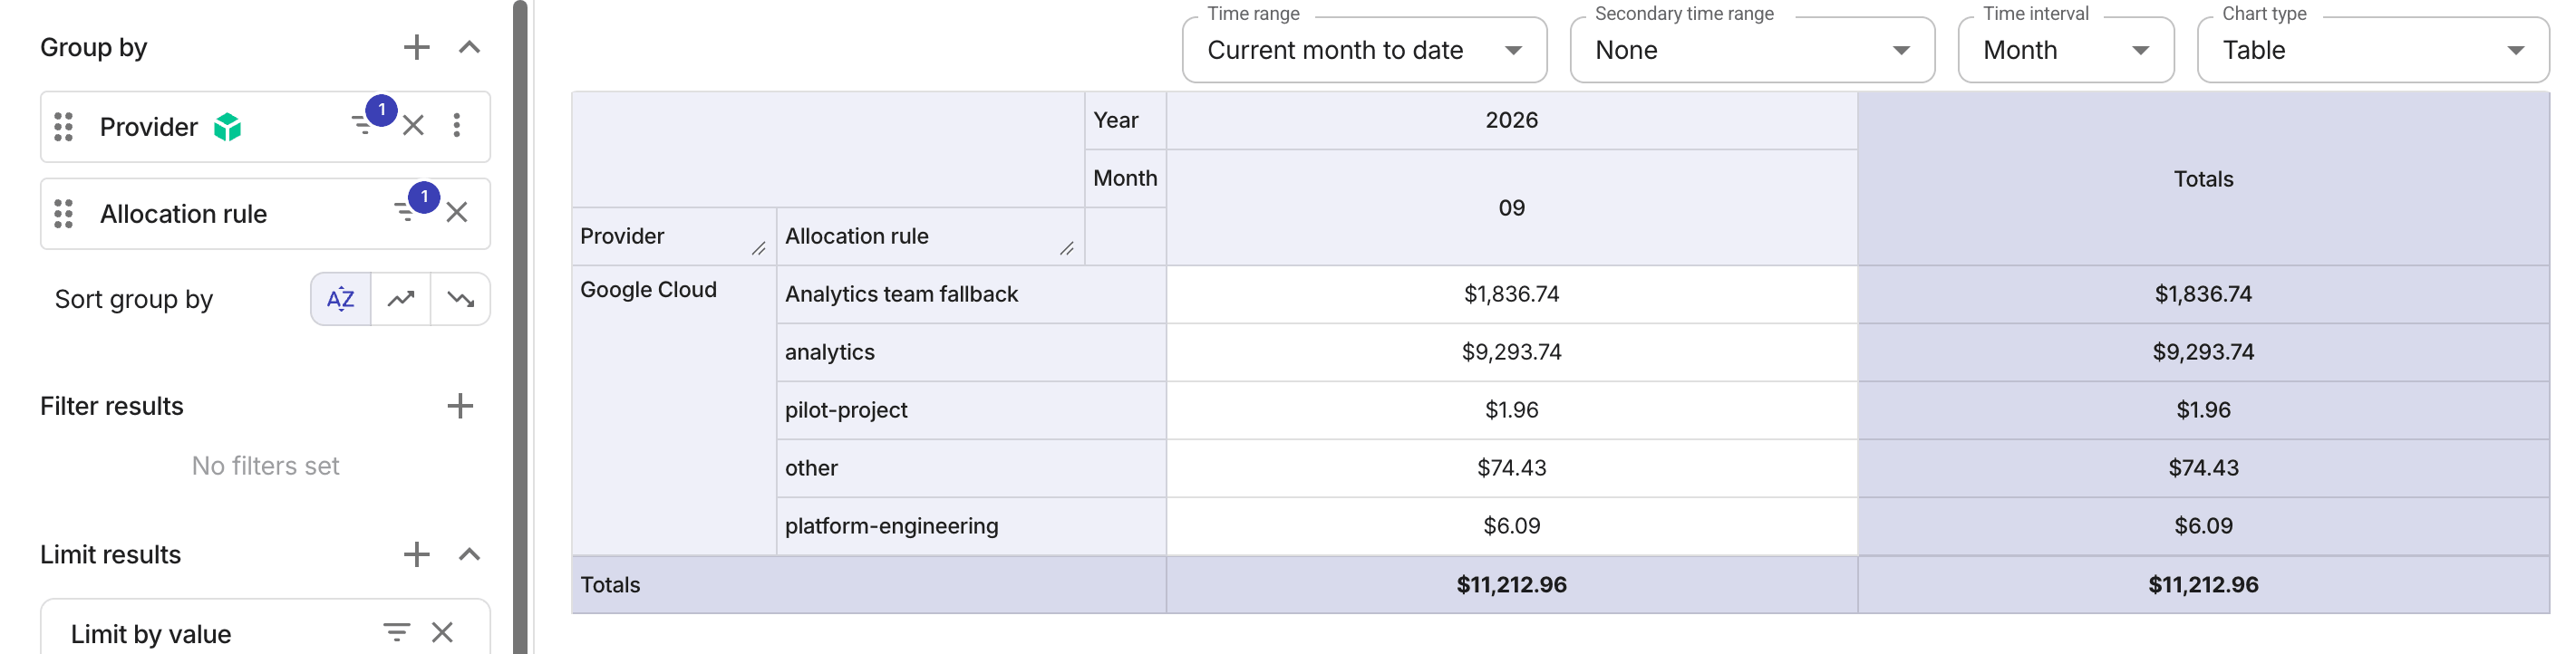2576x654 pixels.
Task: Click the Provider column resize handle
Action: 759,249
